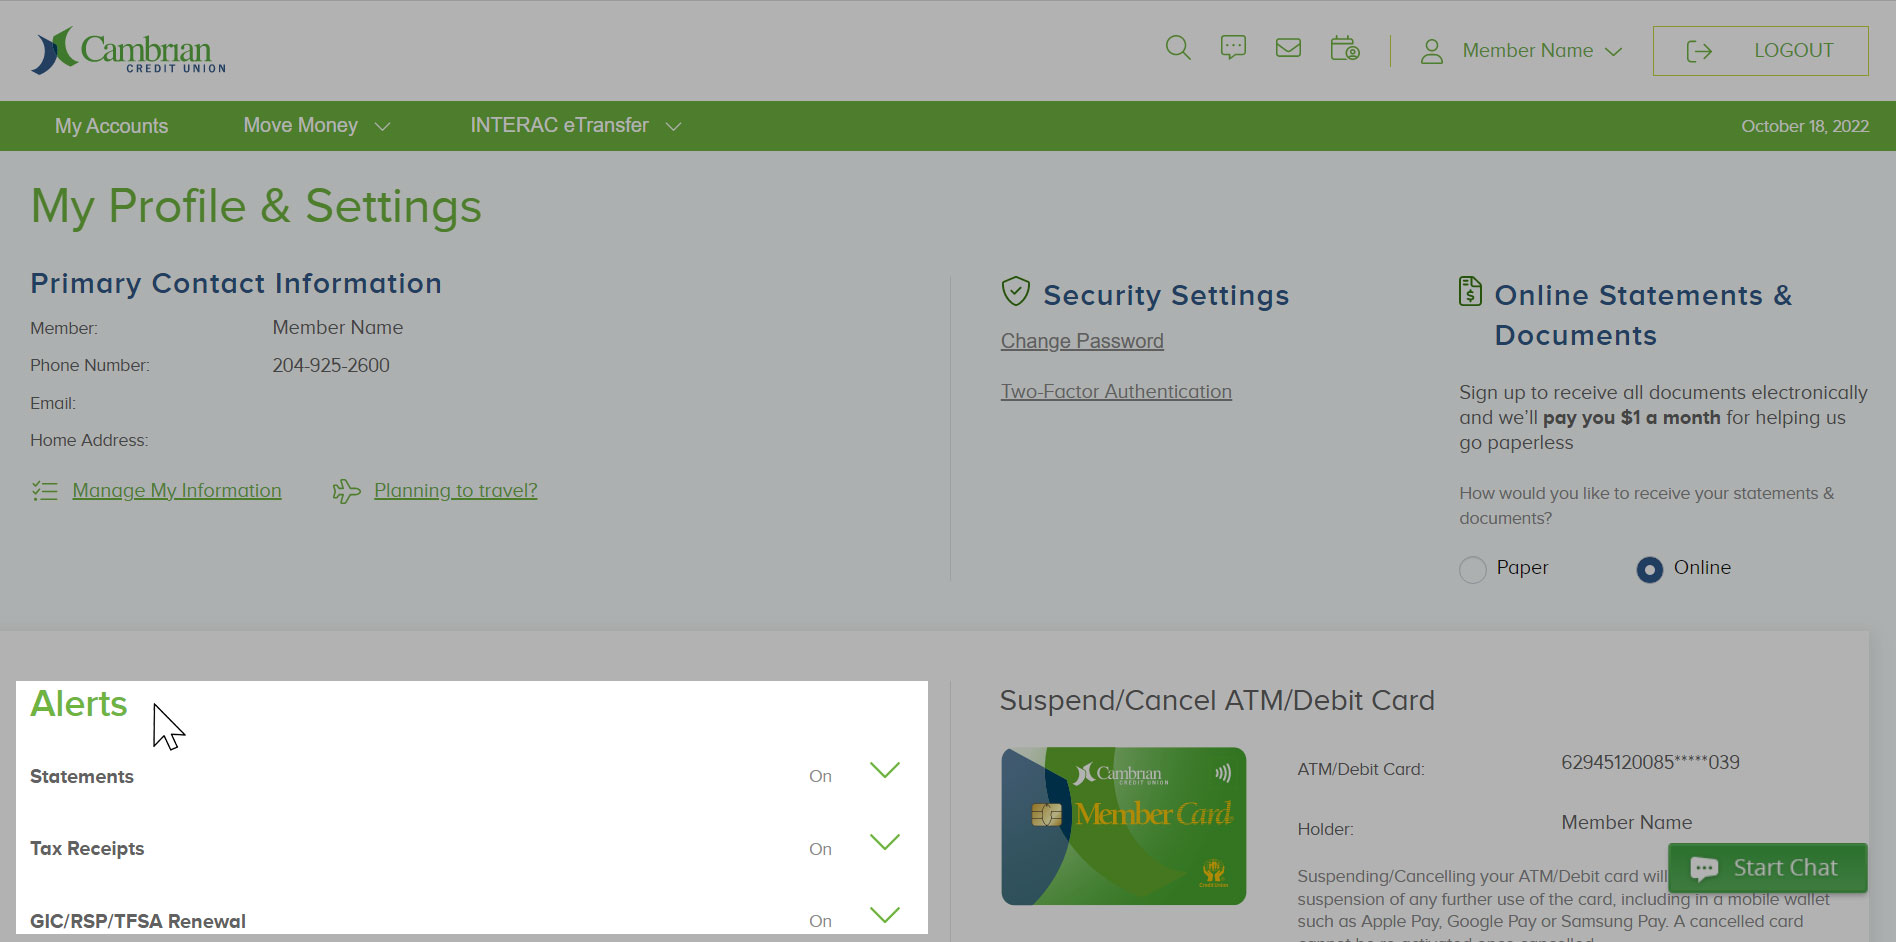
Task: Open the appointment booking calendar icon
Action: coord(1345,48)
